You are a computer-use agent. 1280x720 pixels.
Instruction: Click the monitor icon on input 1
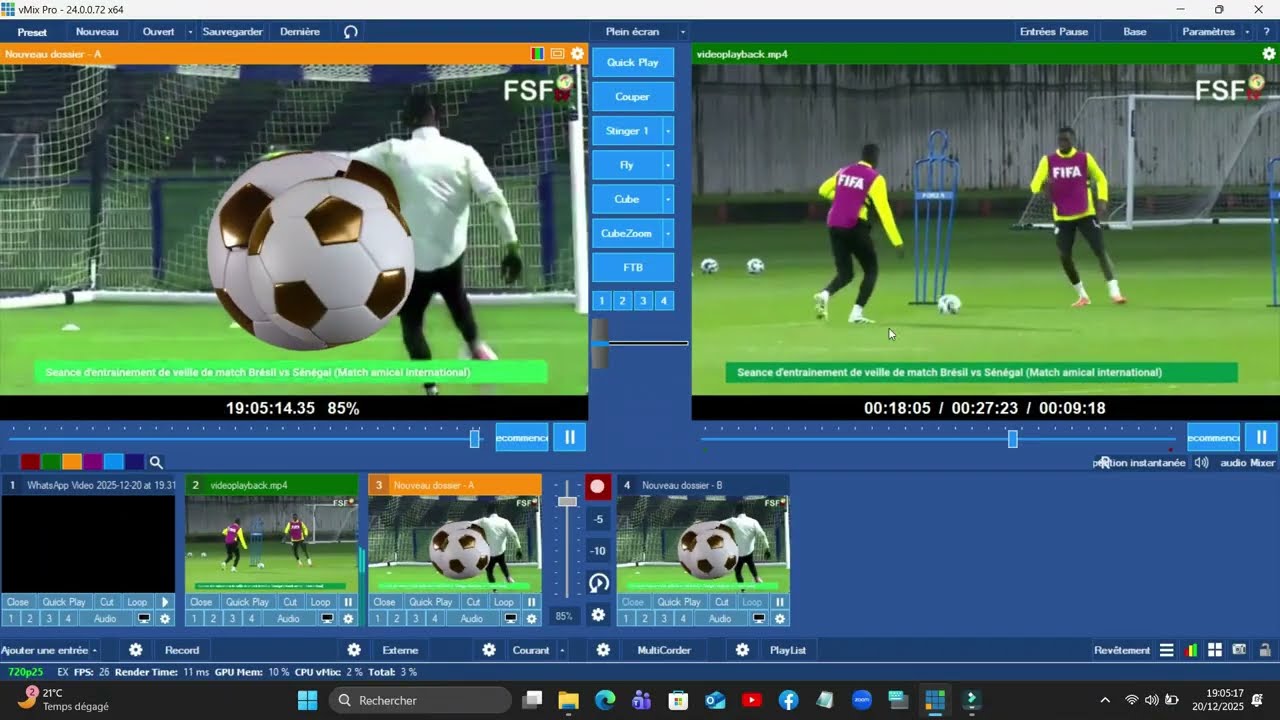pyautogui.click(x=144, y=619)
